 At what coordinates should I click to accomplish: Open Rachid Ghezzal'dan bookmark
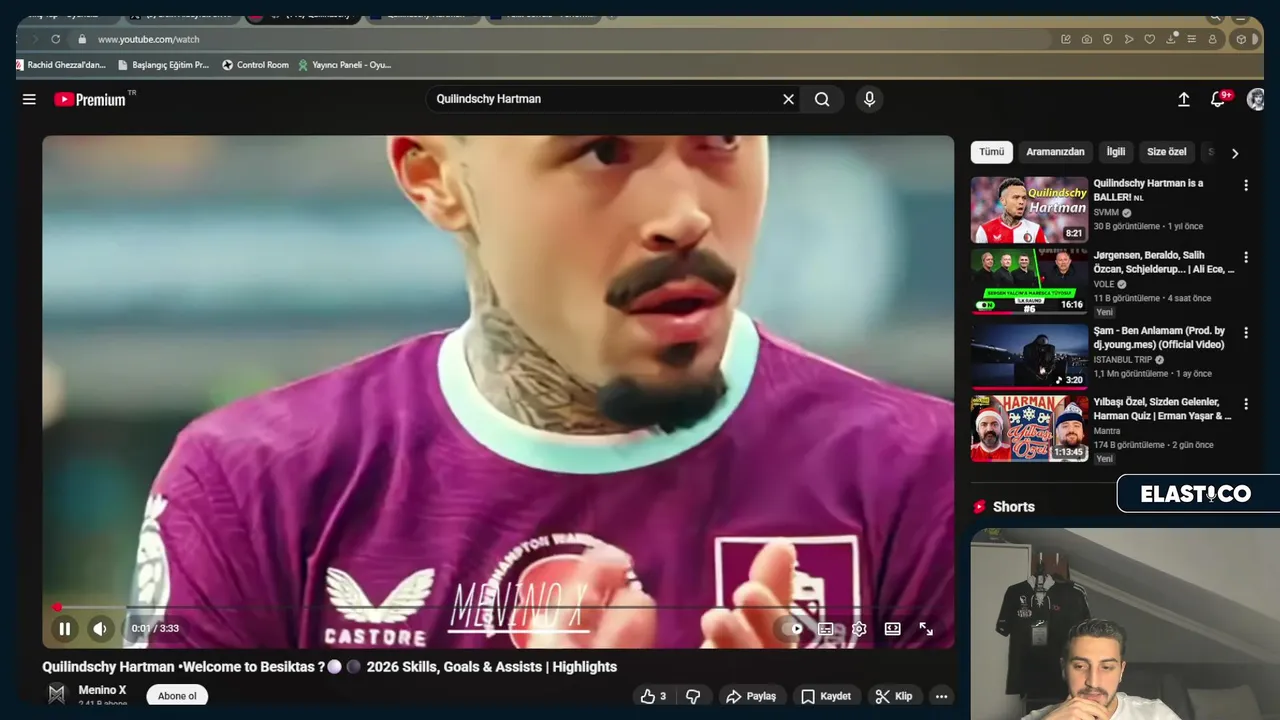tap(61, 65)
